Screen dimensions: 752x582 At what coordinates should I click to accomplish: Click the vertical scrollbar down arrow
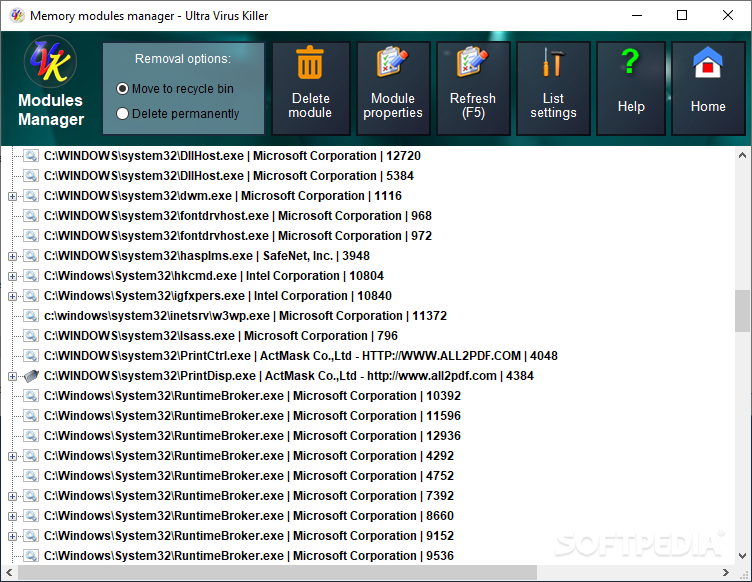click(742, 556)
